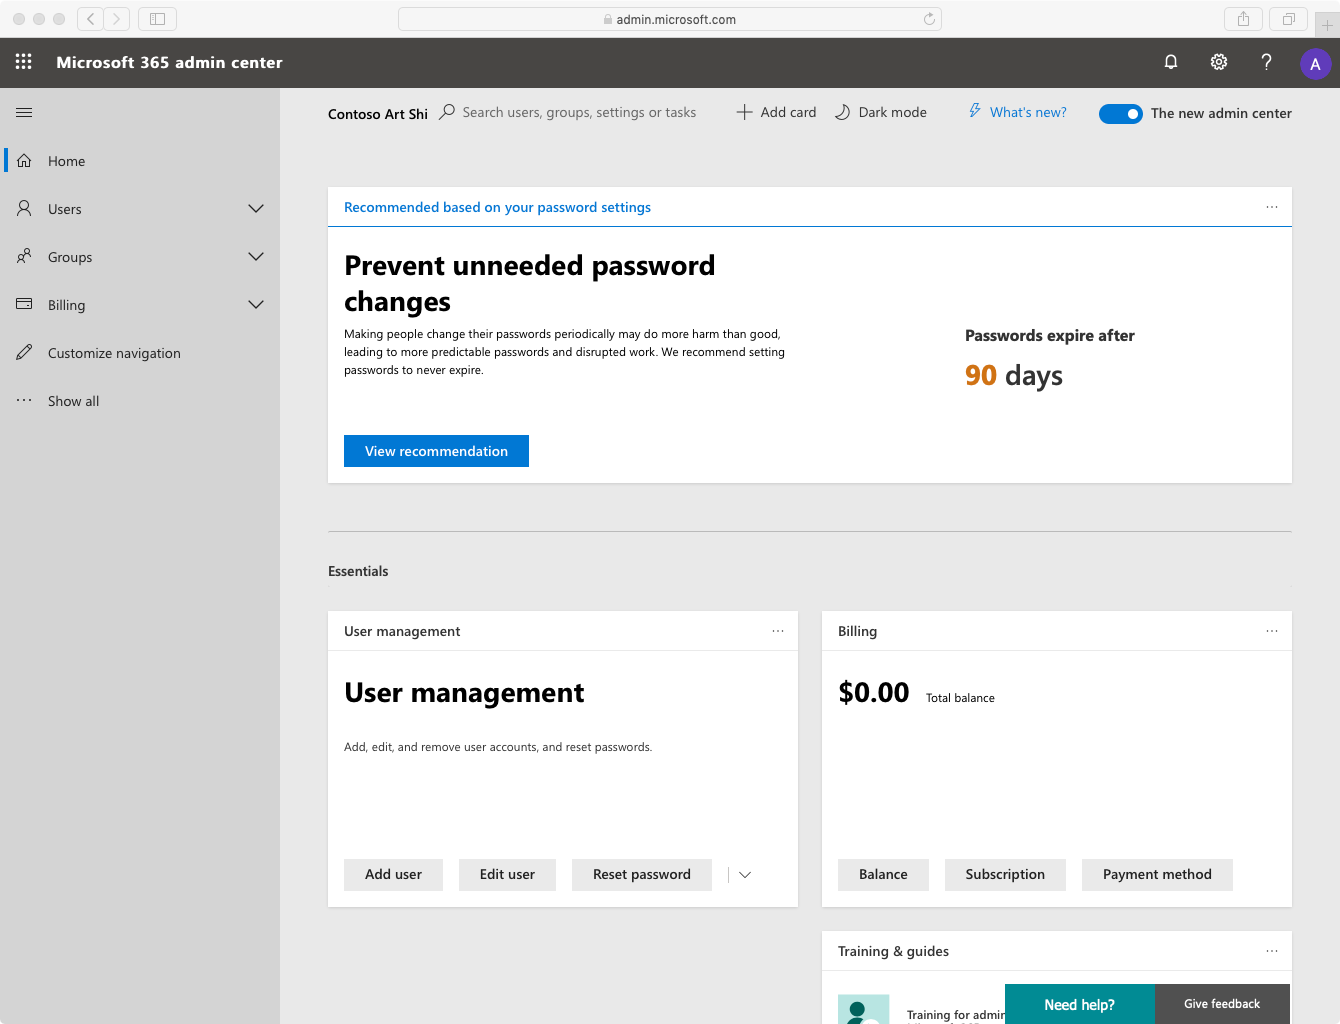Click the Dark mode moon icon
The image size is (1340, 1024).
point(842,112)
